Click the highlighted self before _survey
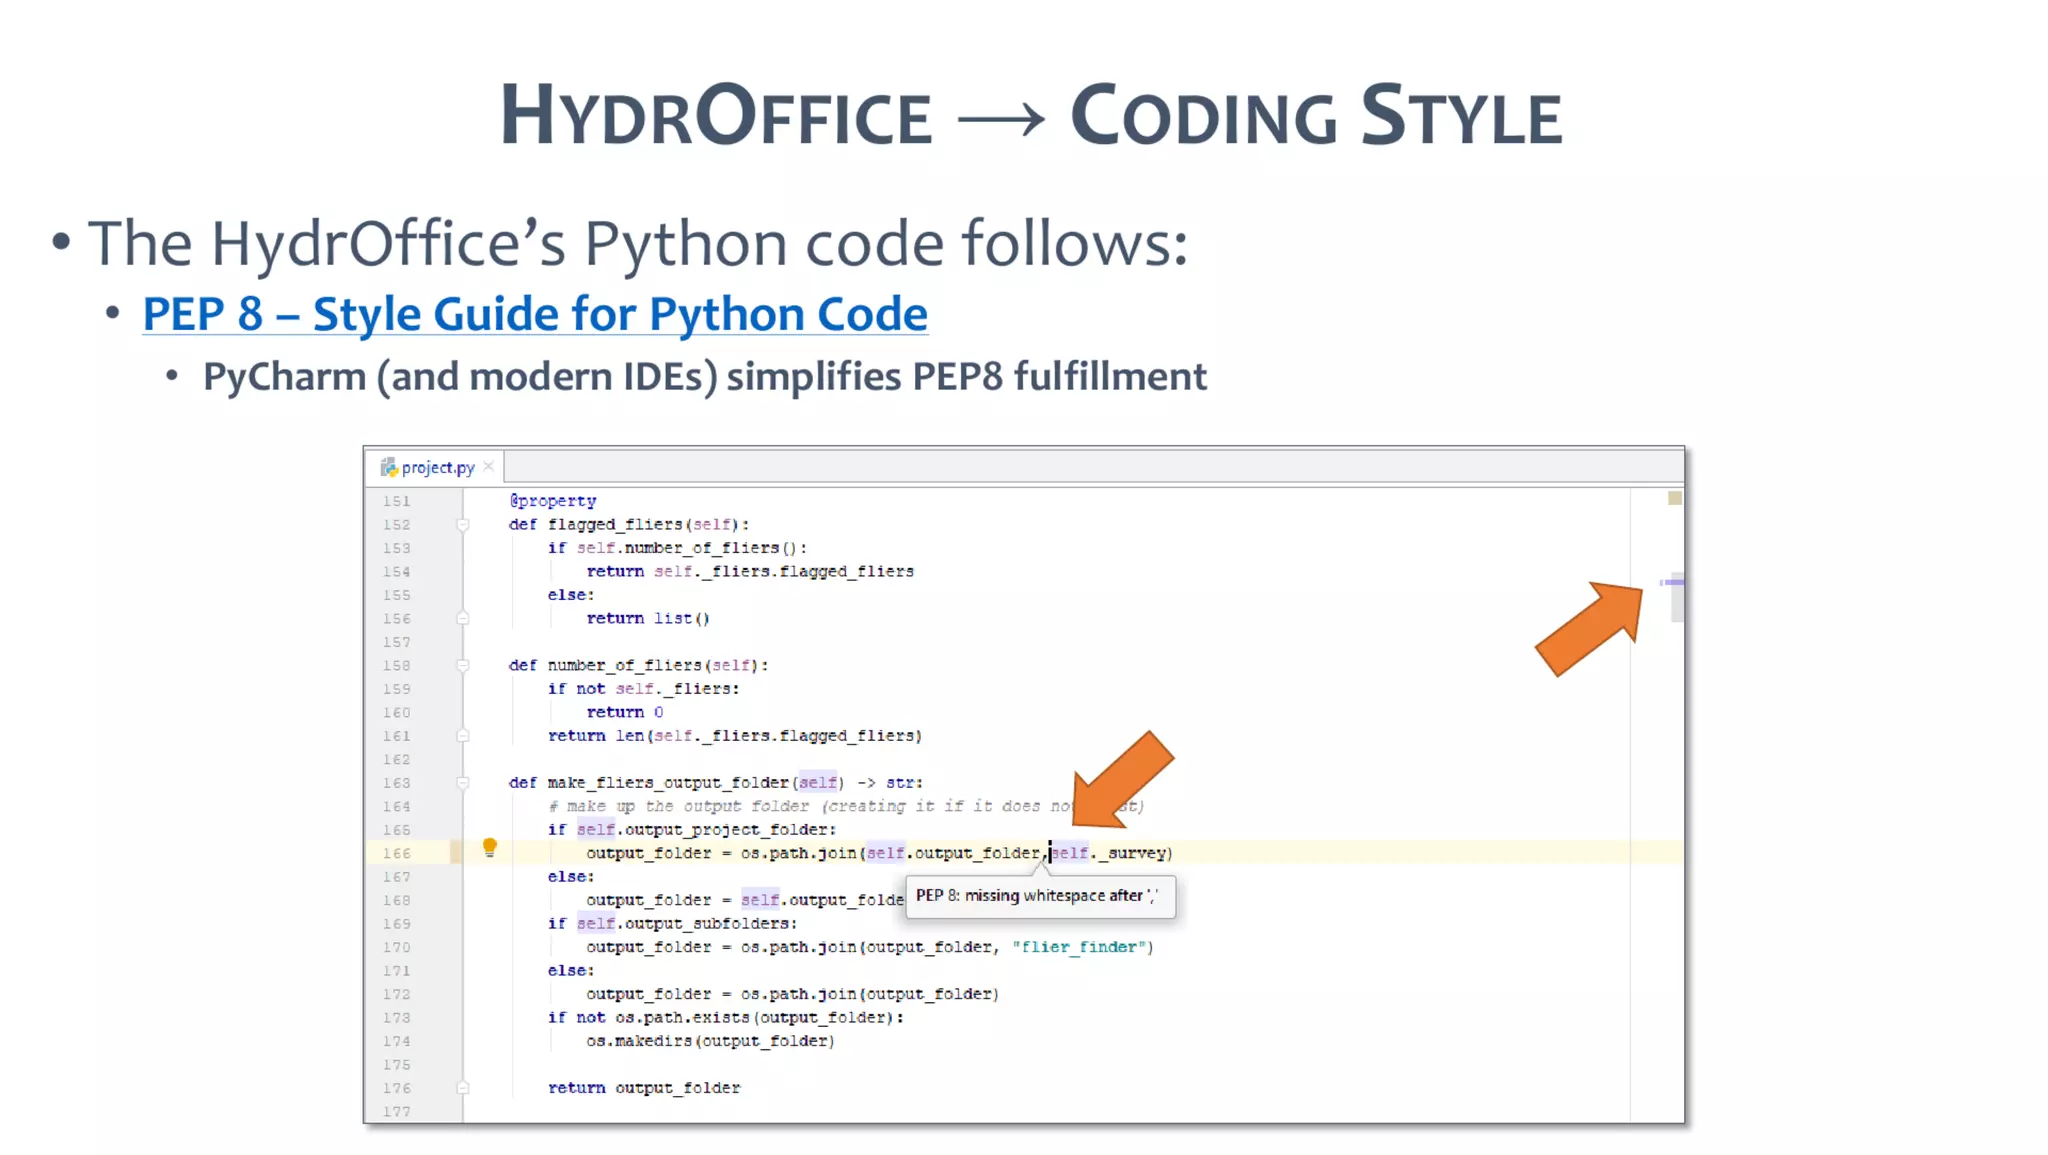The image size is (2048, 1155). point(1070,853)
